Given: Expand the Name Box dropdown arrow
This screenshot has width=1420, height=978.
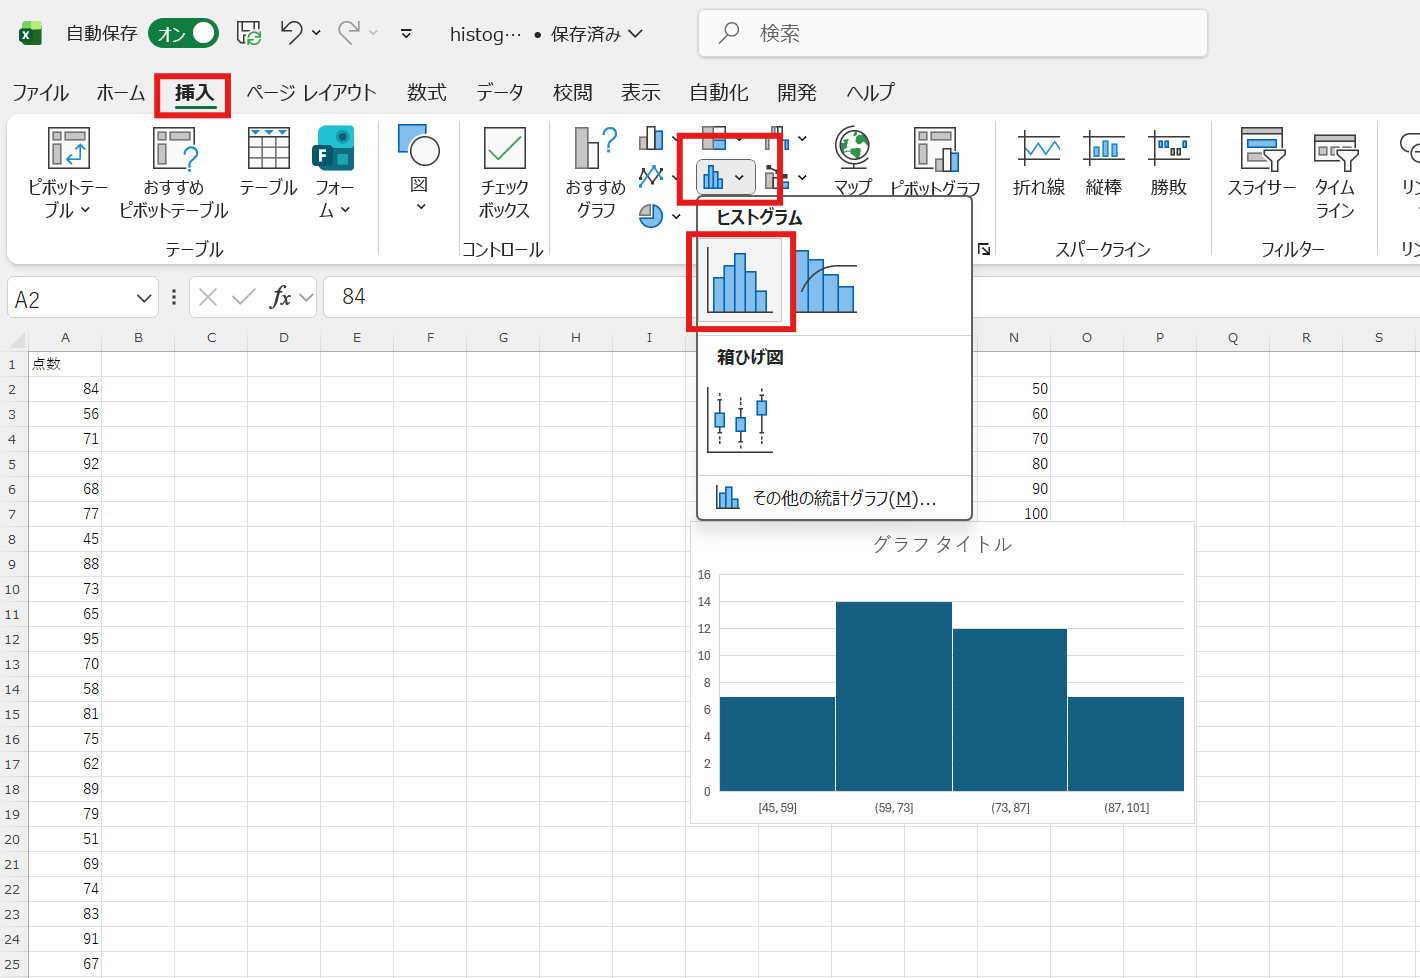Looking at the screenshot, I should (144, 298).
